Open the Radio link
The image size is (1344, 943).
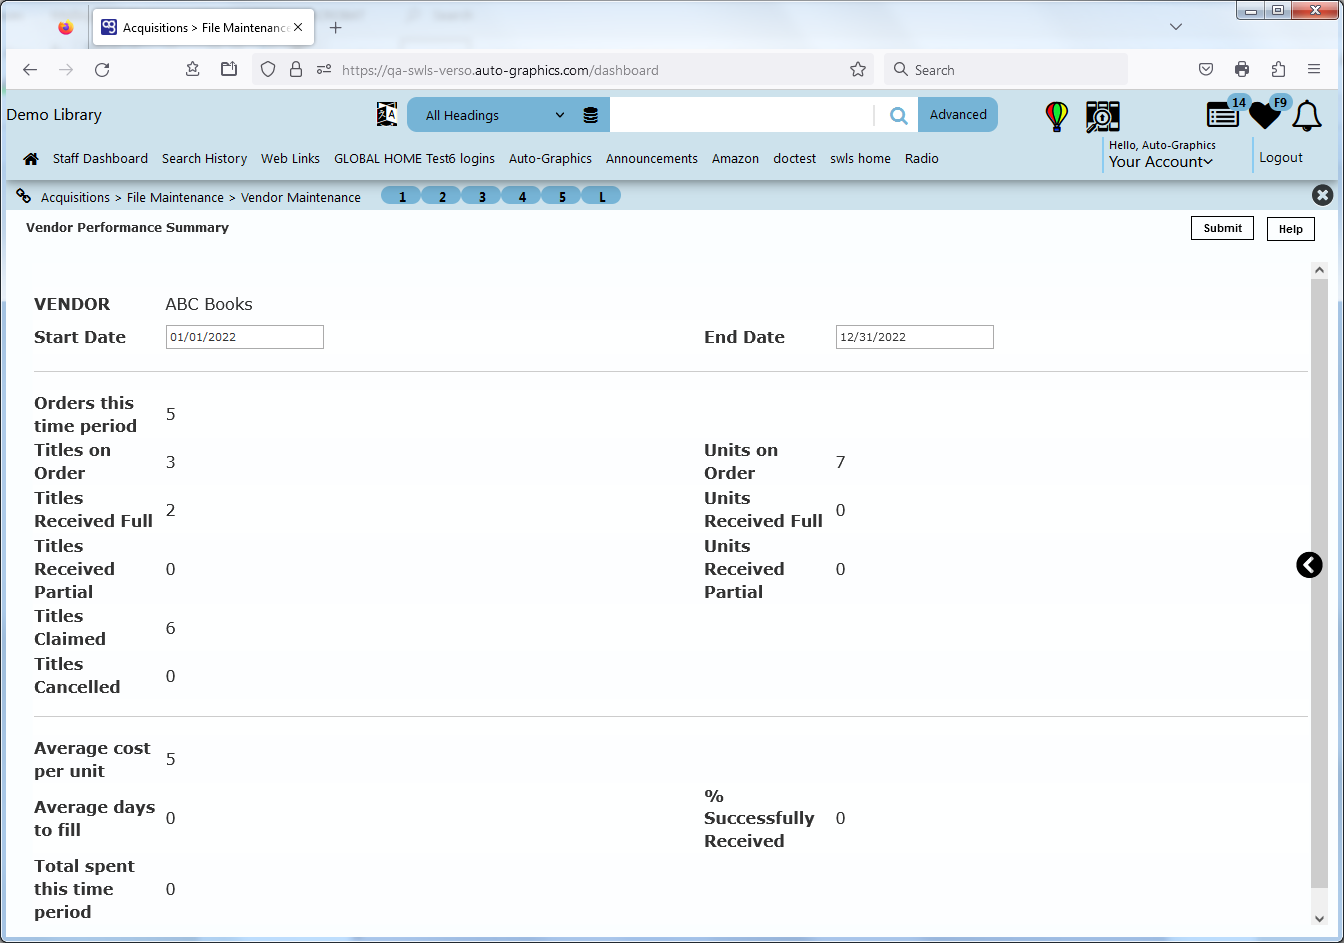point(922,159)
